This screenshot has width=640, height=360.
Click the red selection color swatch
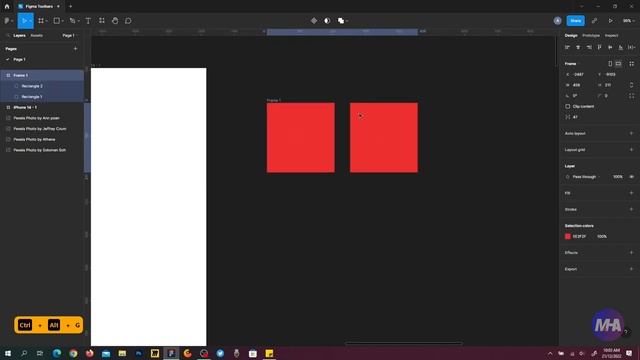point(568,236)
